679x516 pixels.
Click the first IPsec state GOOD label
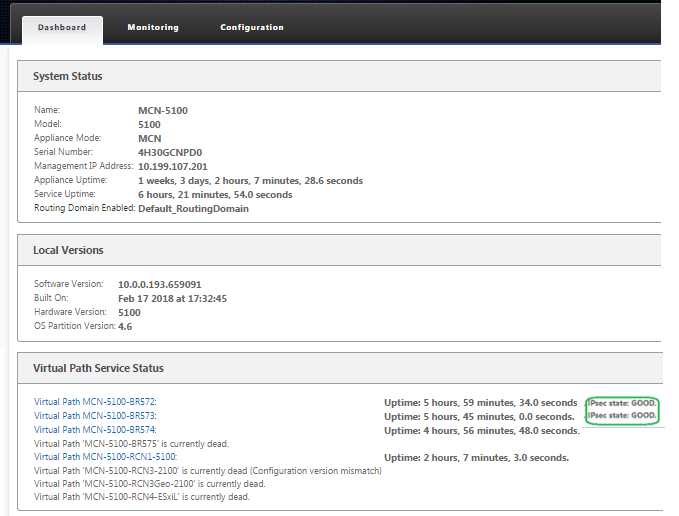[621, 403]
